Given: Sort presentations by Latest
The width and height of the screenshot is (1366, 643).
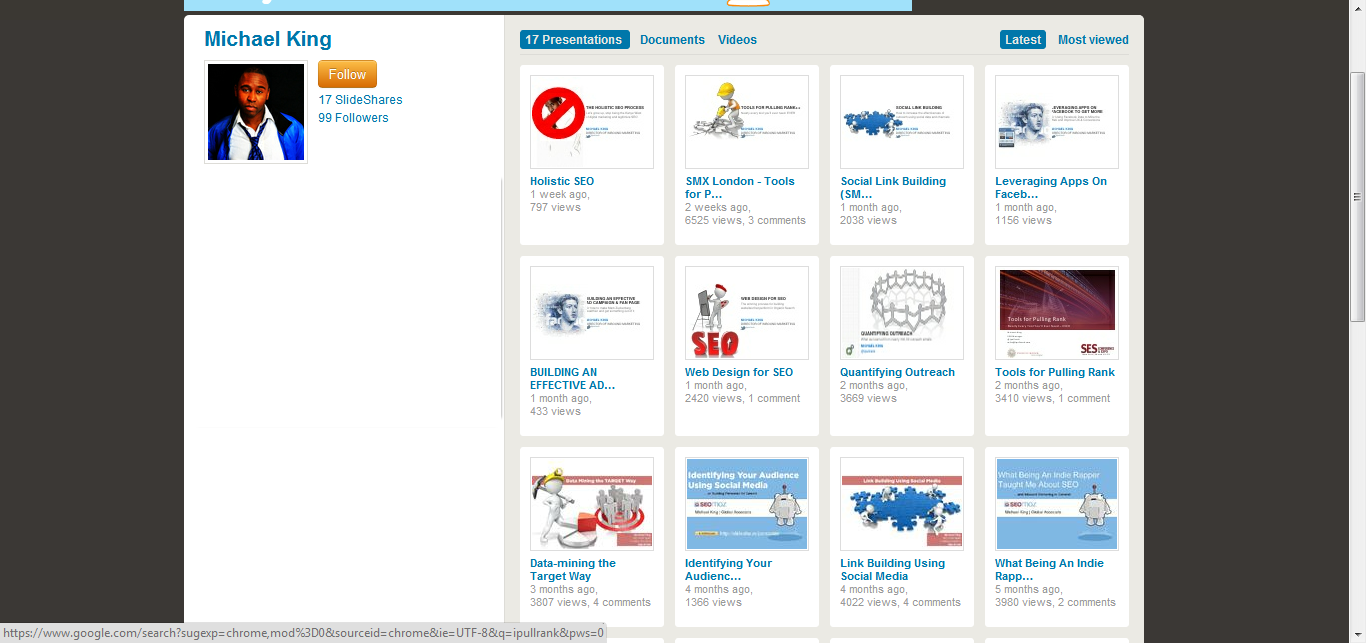Looking at the screenshot, I should click(x=1023, y=40).
